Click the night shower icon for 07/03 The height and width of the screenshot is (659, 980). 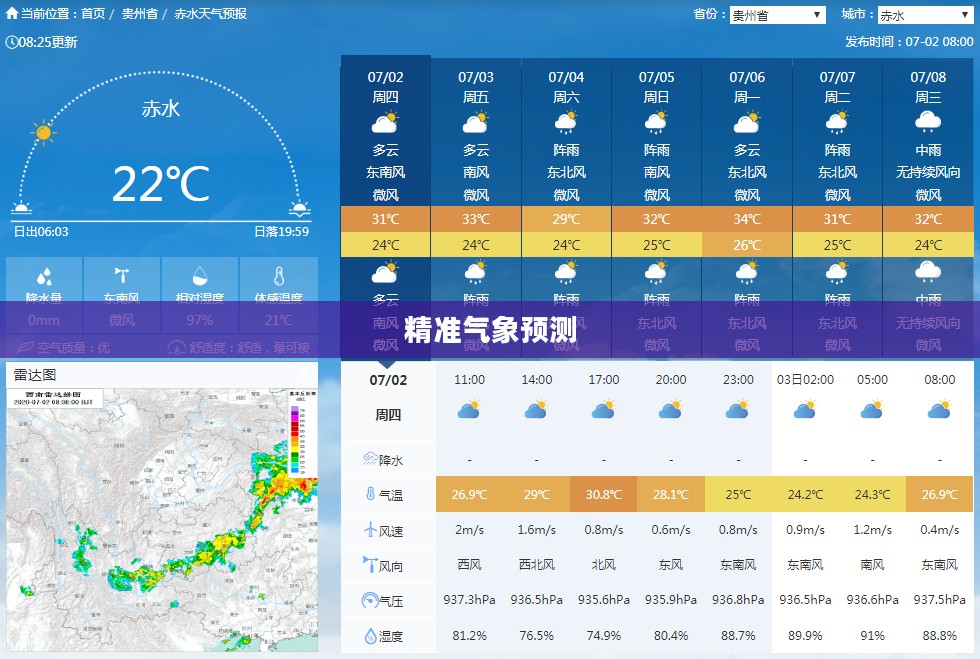coord(476,273)
